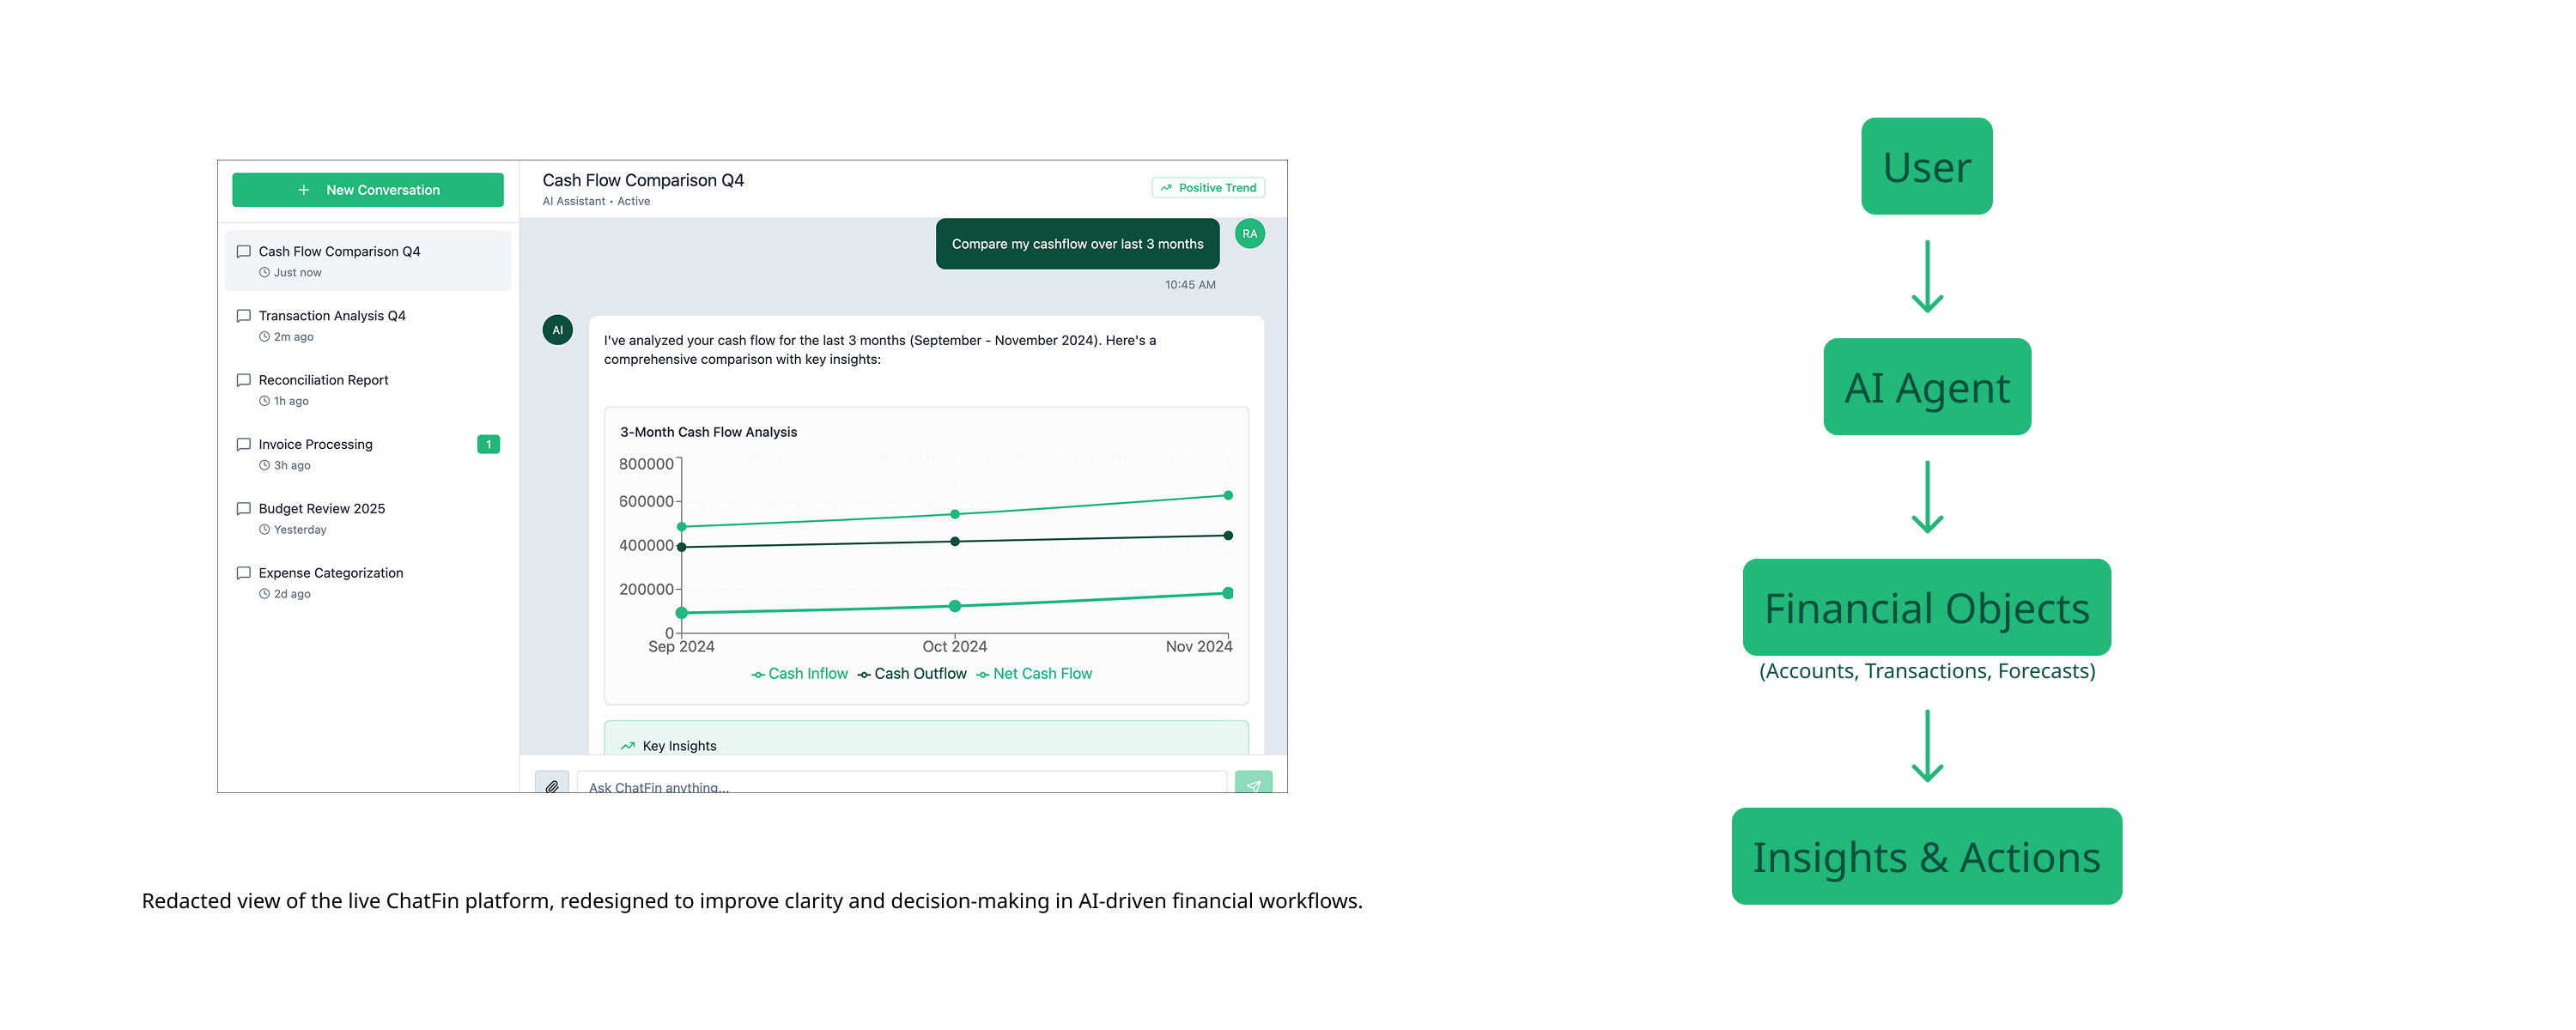Toggle Cash Inflow series in legend
Viewport: 2576px width, 1030px height.
(799, 674)
